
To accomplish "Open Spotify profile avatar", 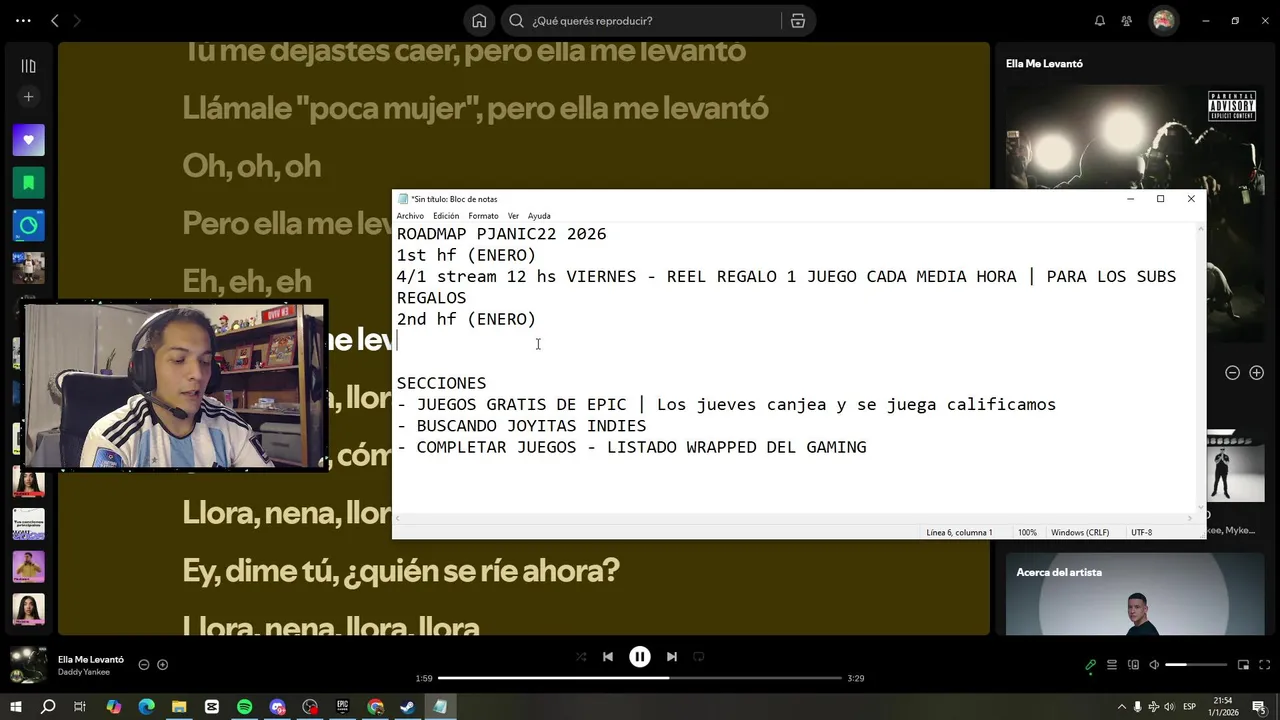I will tap(1163, 21).
